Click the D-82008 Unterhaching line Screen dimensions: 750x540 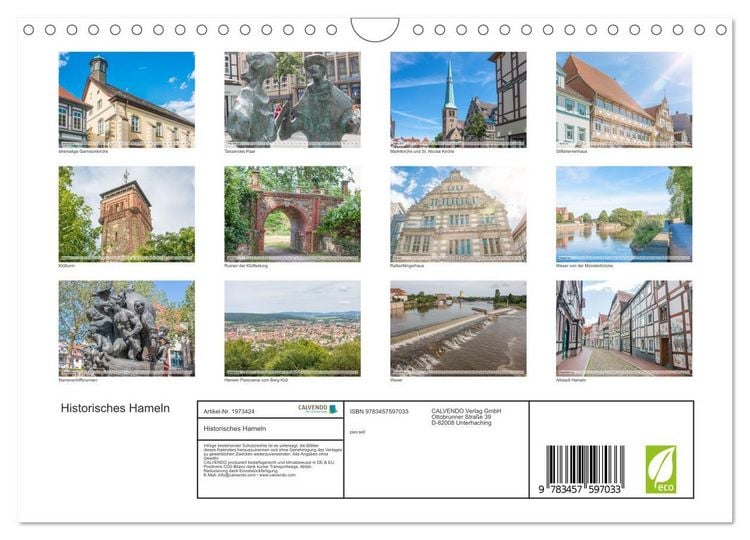(x=461, y=422)
